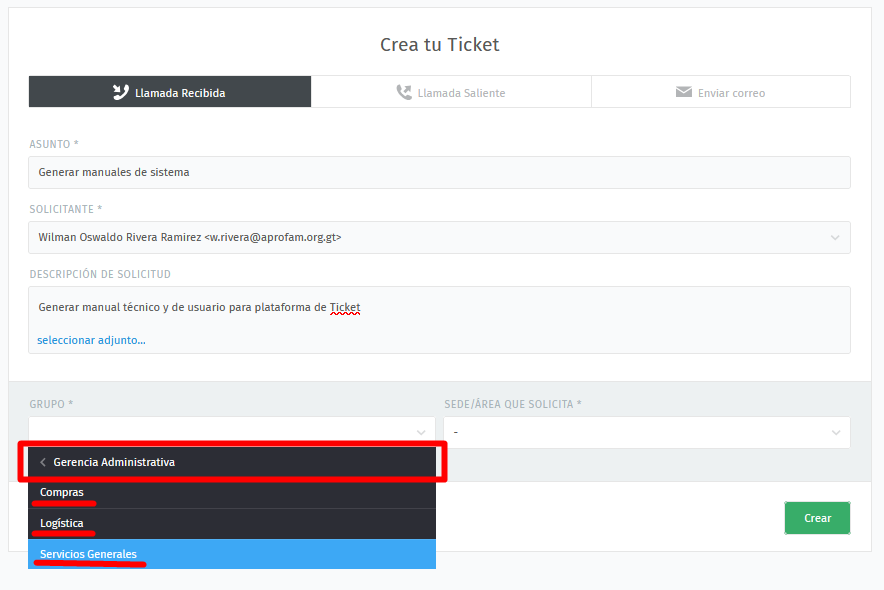This screenshot has width=884, height=590.
Task: Open the Sede/Área que solicita dropdown
Action: pyautogui.click(x=647, y=432)
